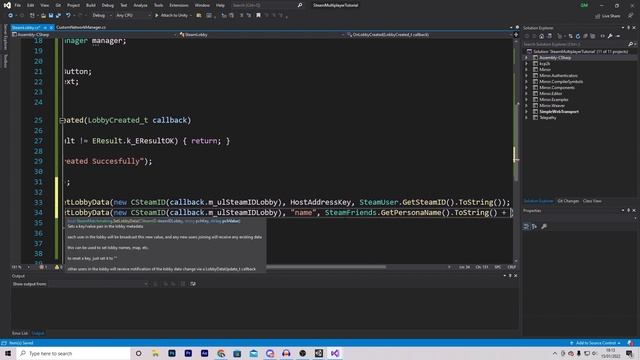Open the Window menu
This screenshot has height=360, width=640.
[202, 5]
